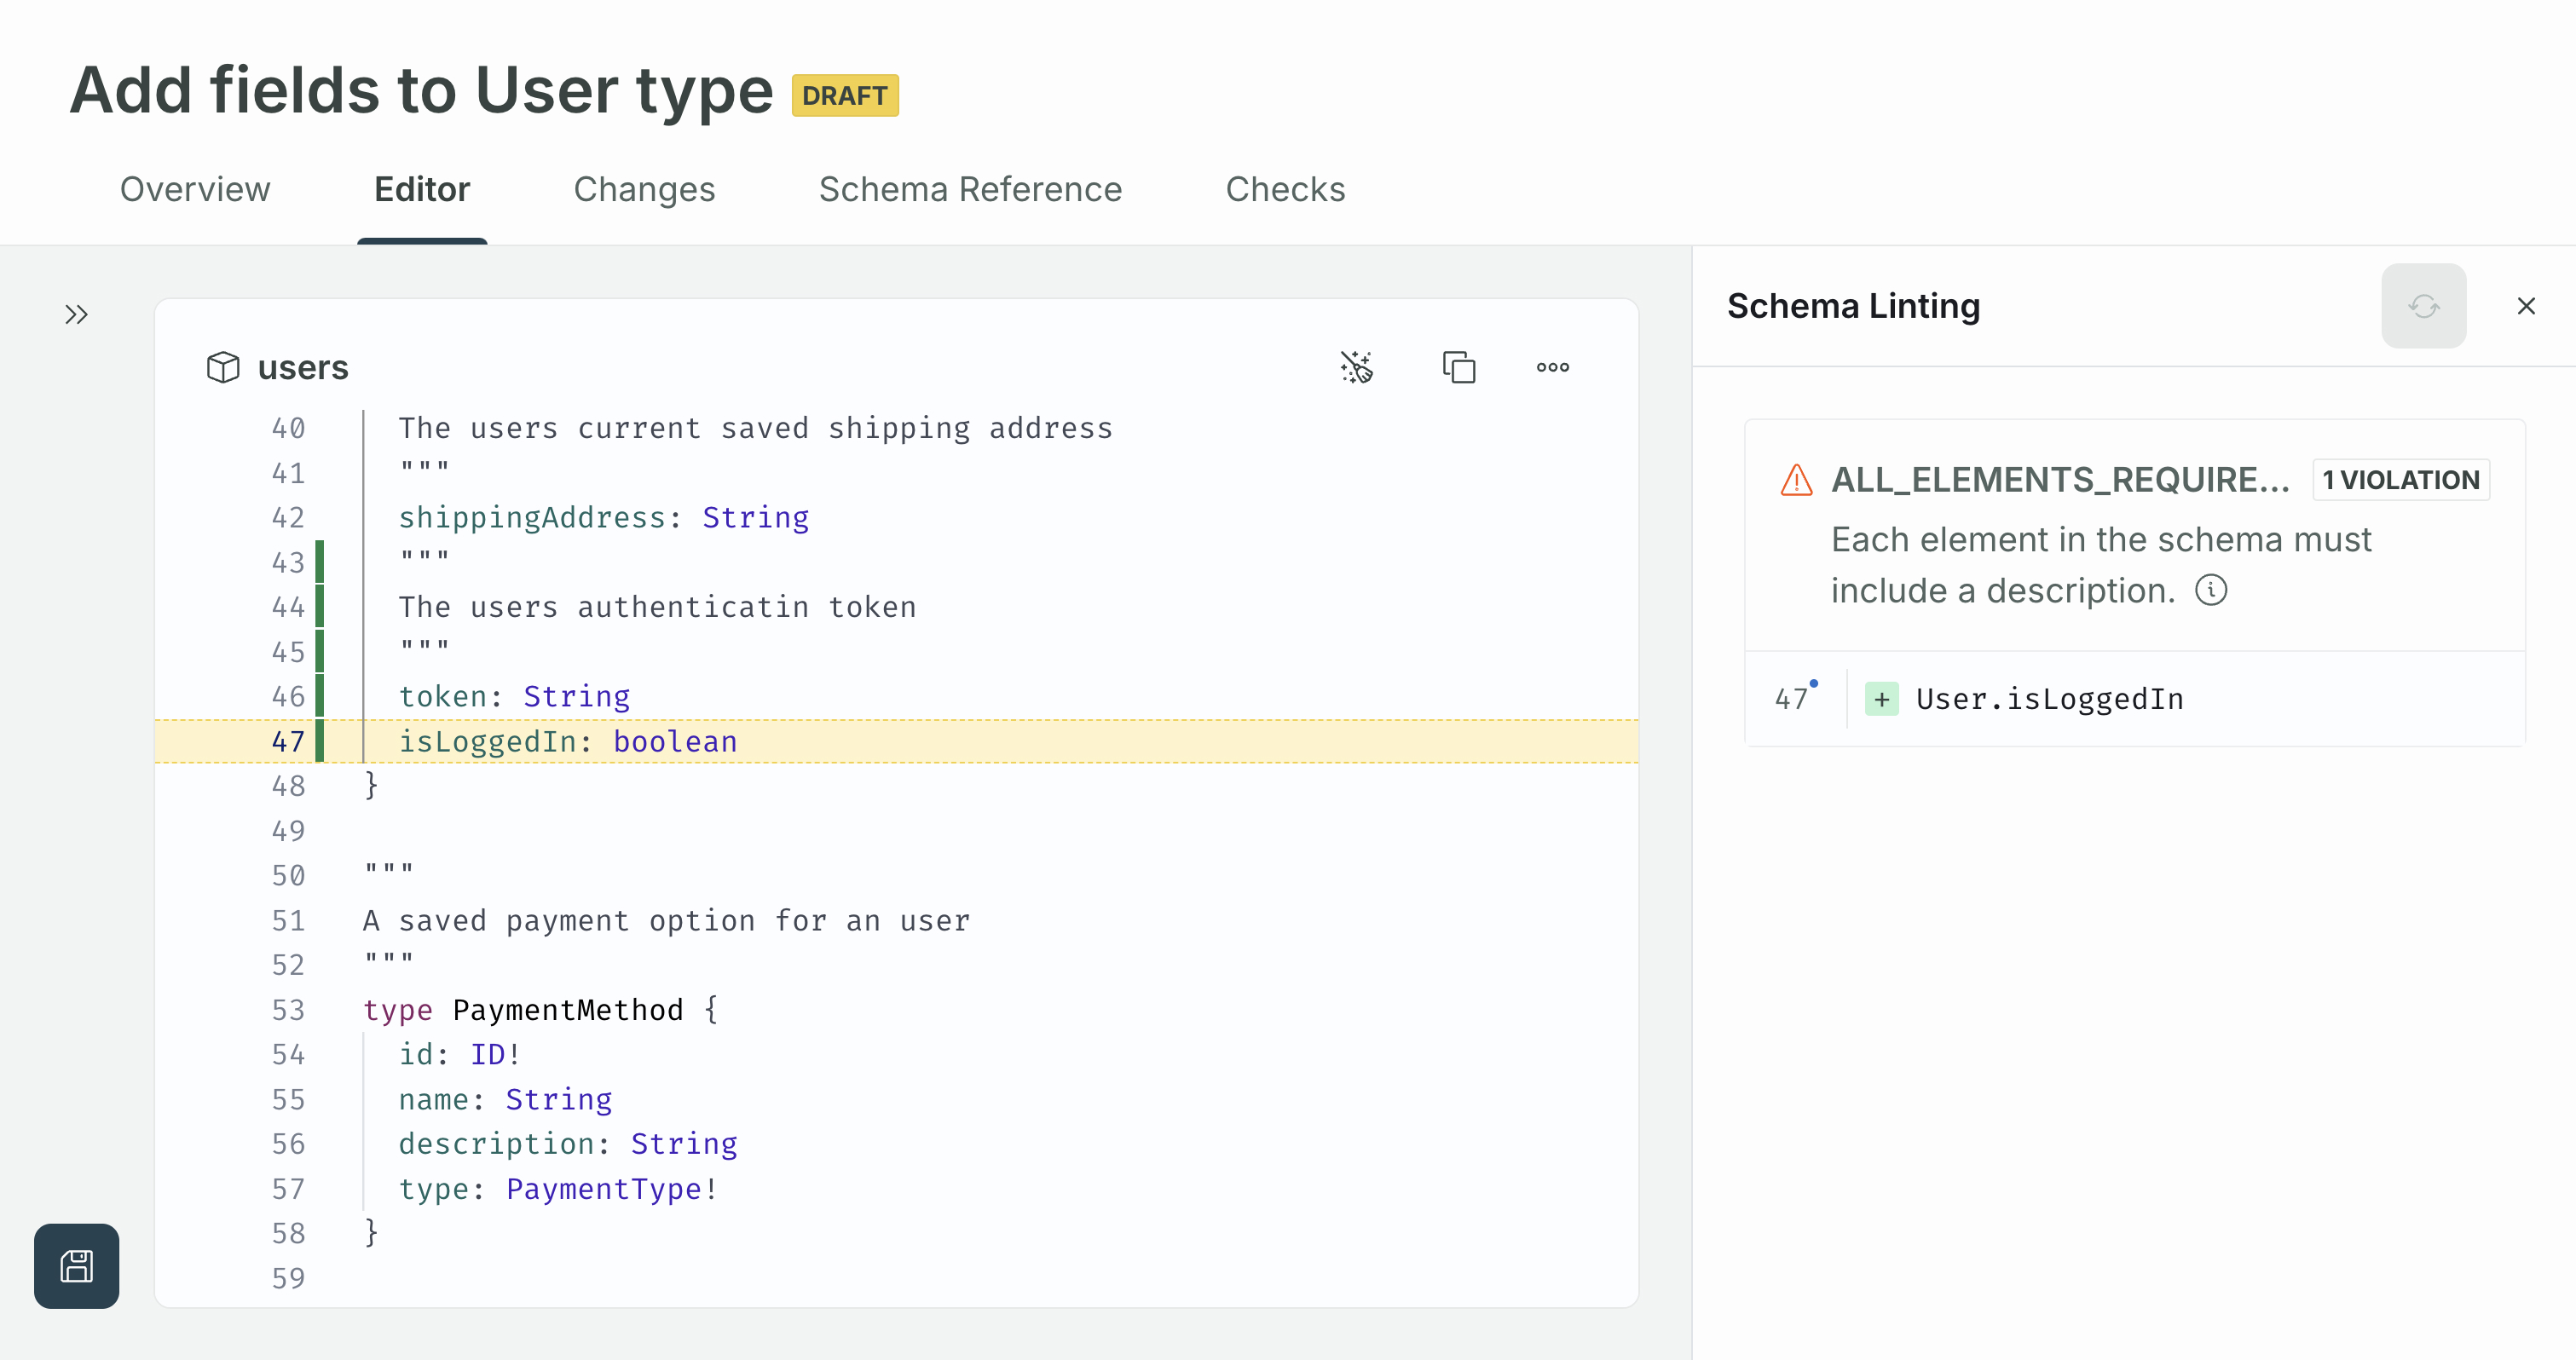Click the users subgraph cube icon

tap(223, 367)
